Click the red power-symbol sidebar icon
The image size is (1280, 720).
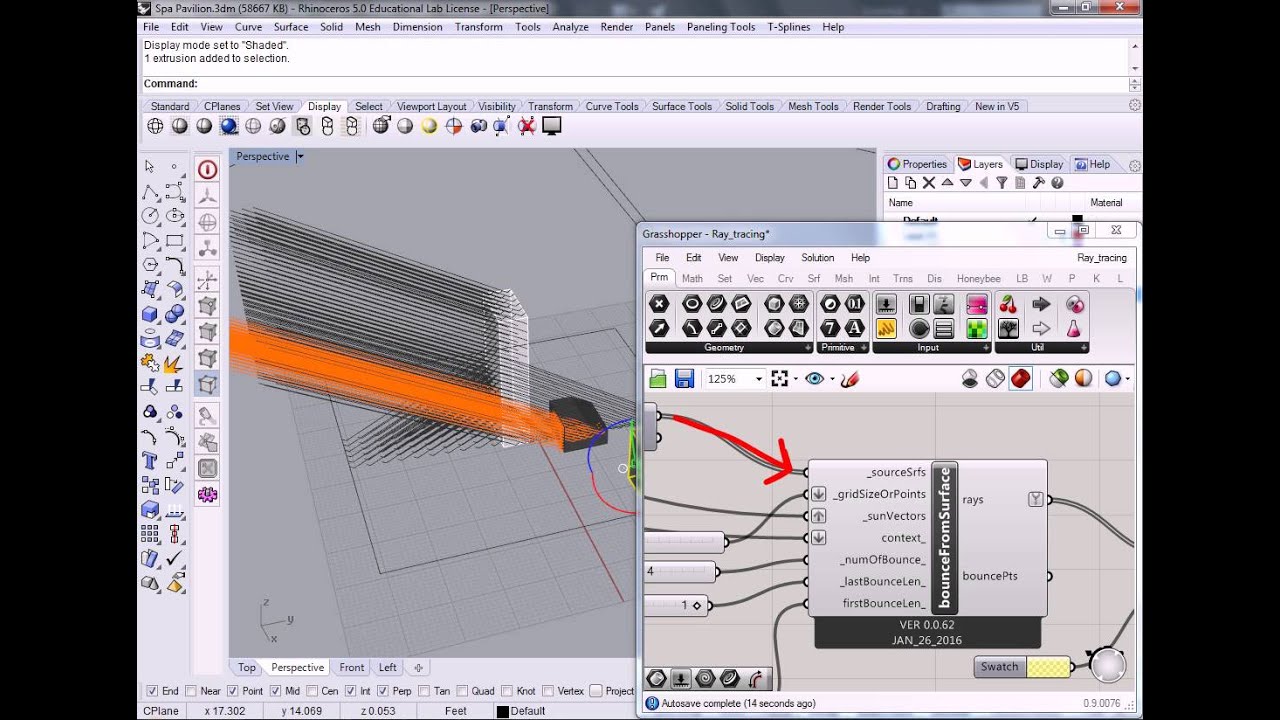click(x=207, y=170)
